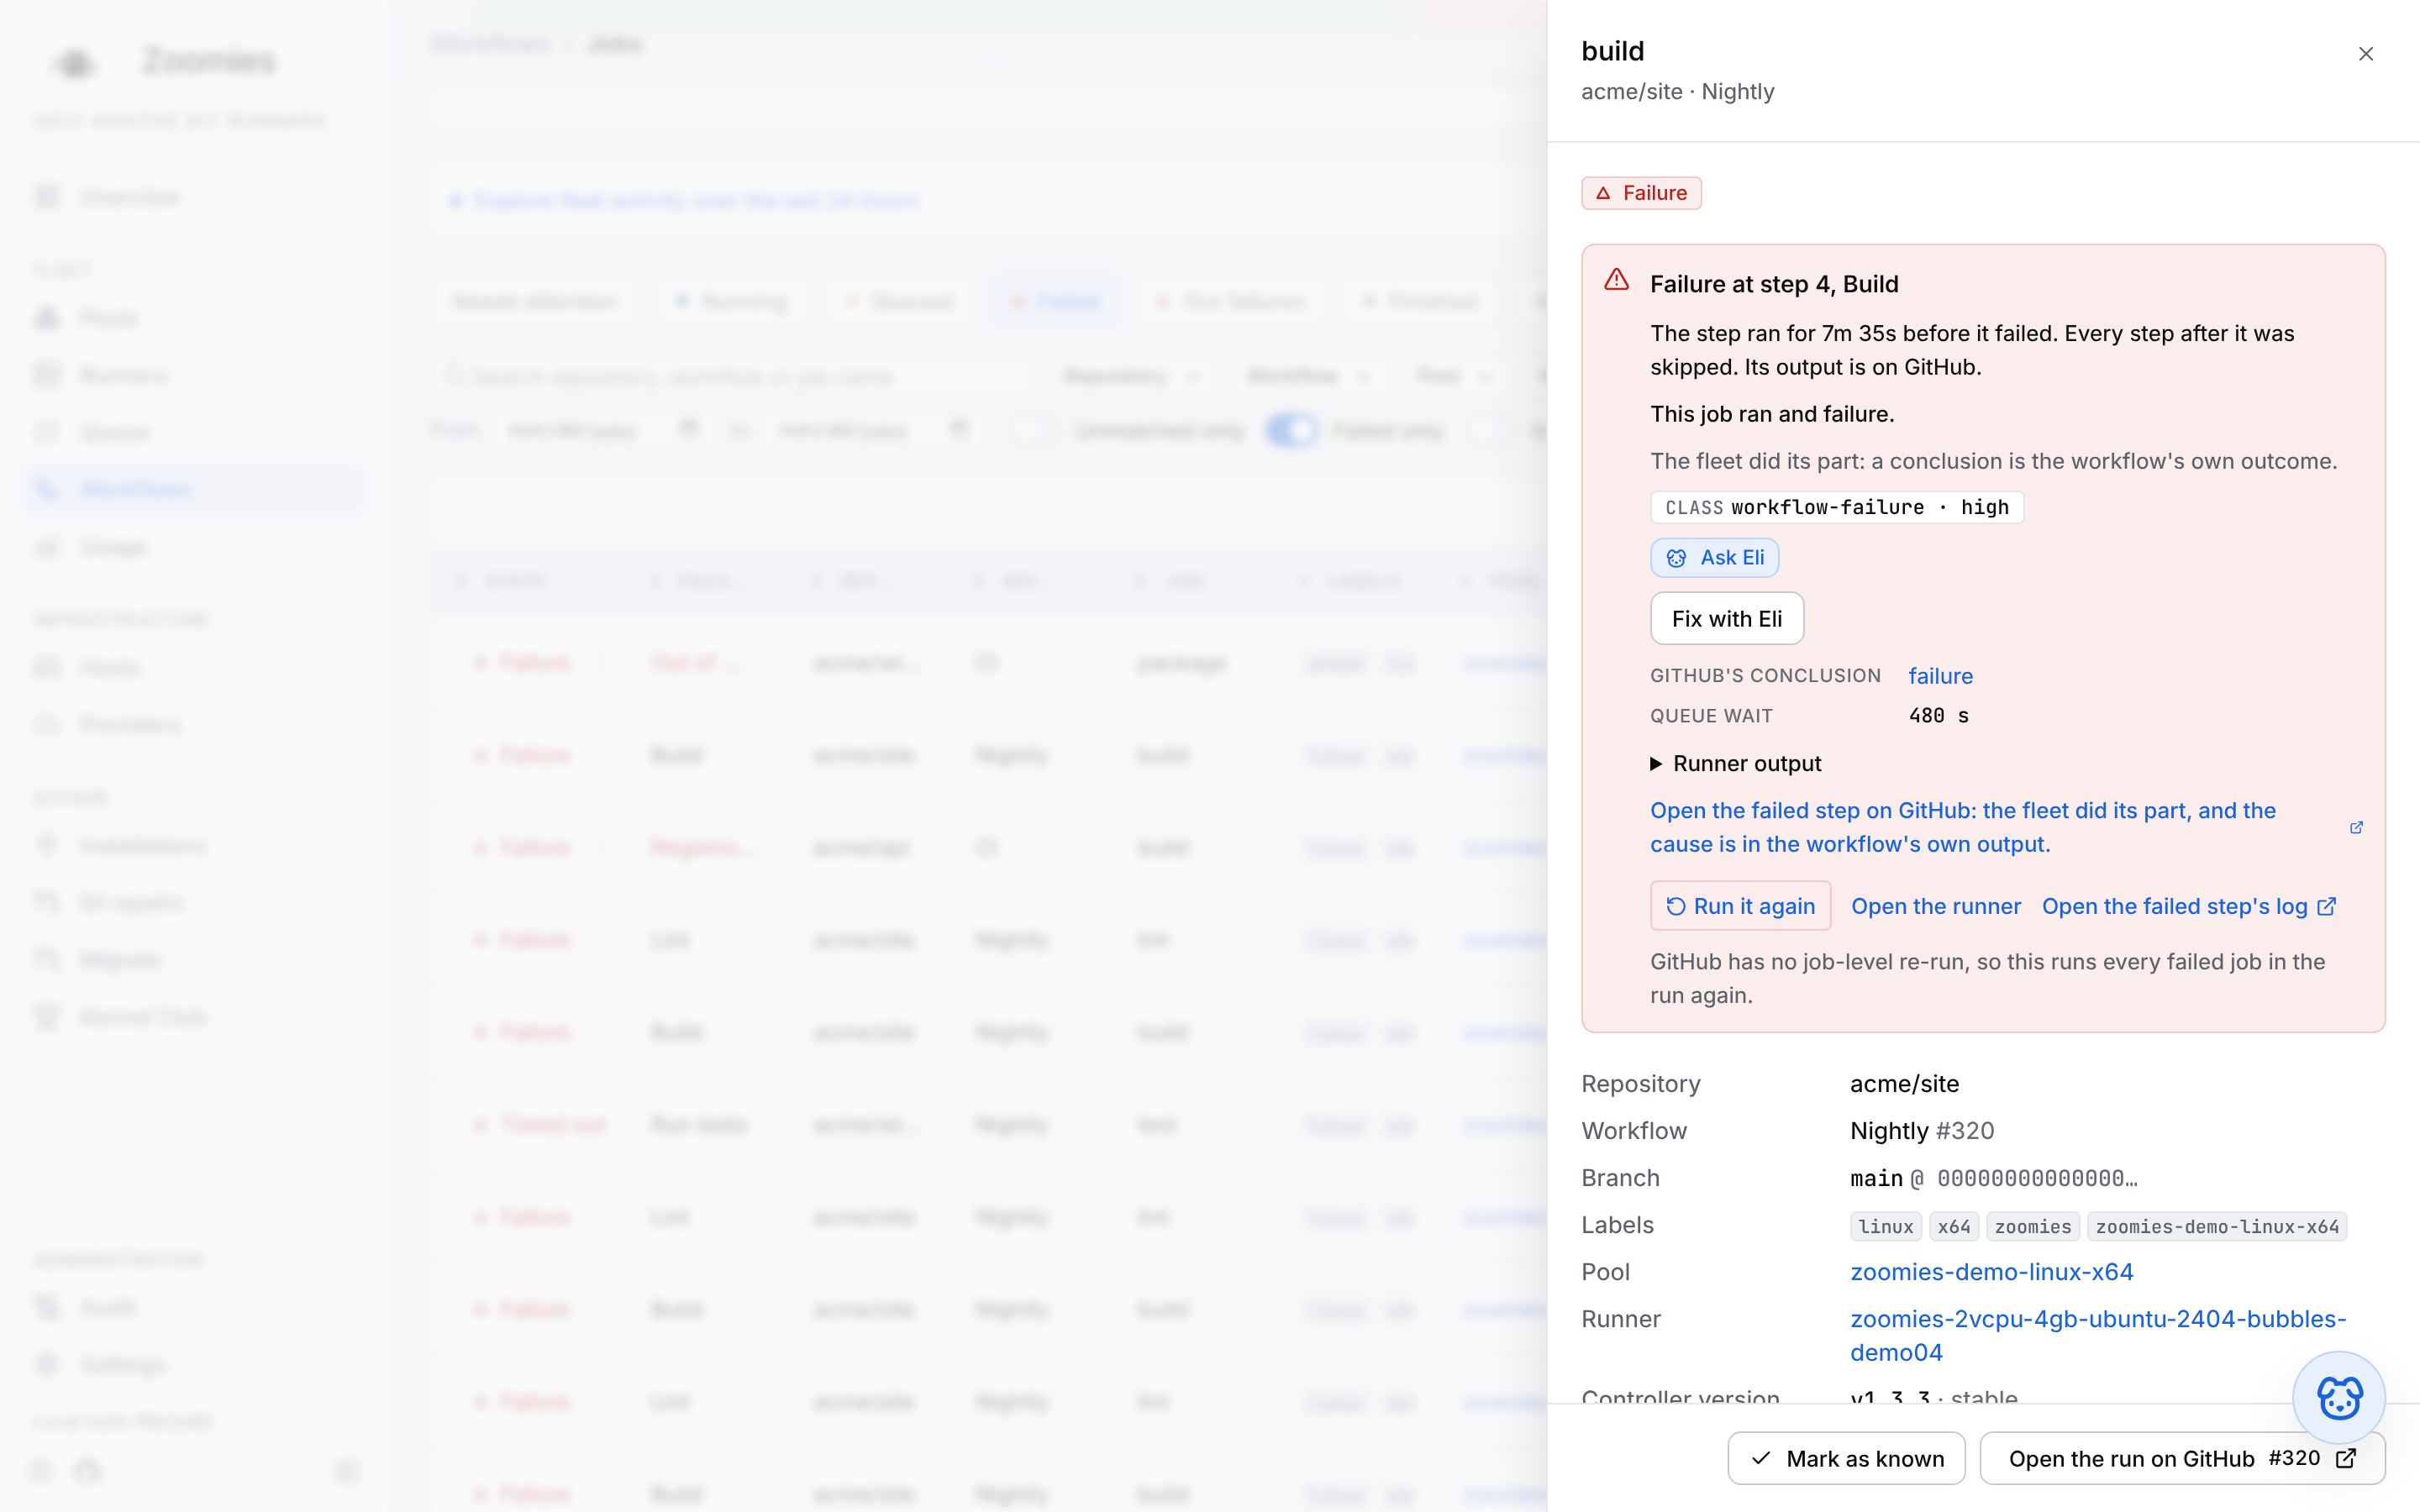Viewport: 2420px width, 1512px height.
Task: Click external link icon beside failed step text
Action: [2356, 827]
